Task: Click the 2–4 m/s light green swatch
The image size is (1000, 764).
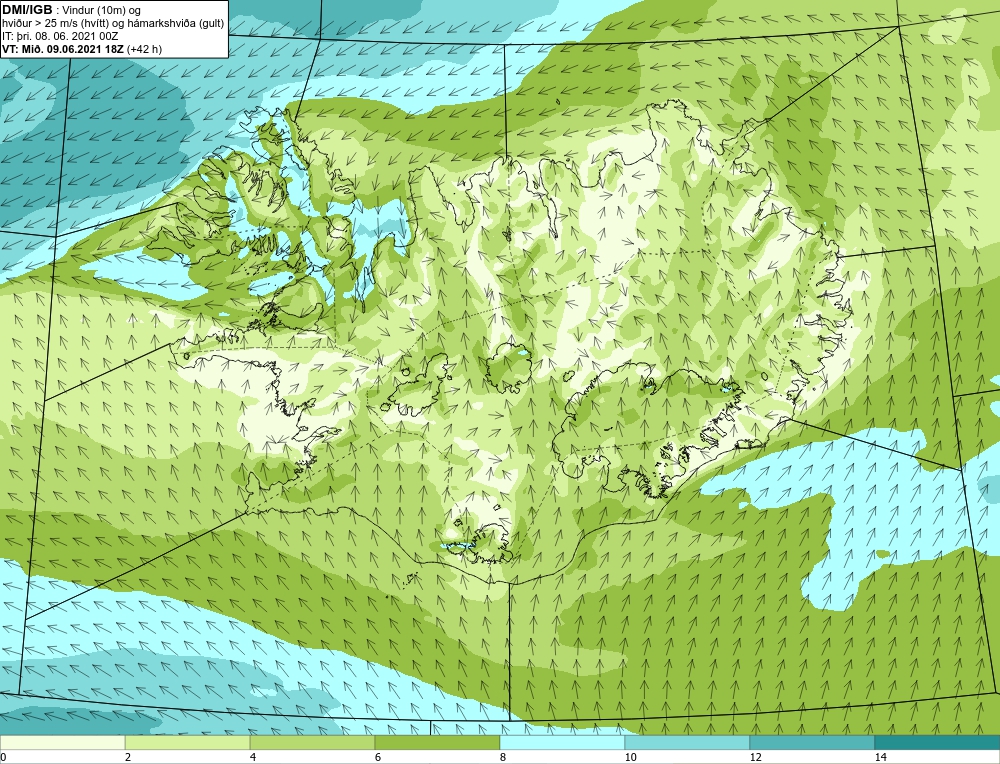Action: pos(188,742)
